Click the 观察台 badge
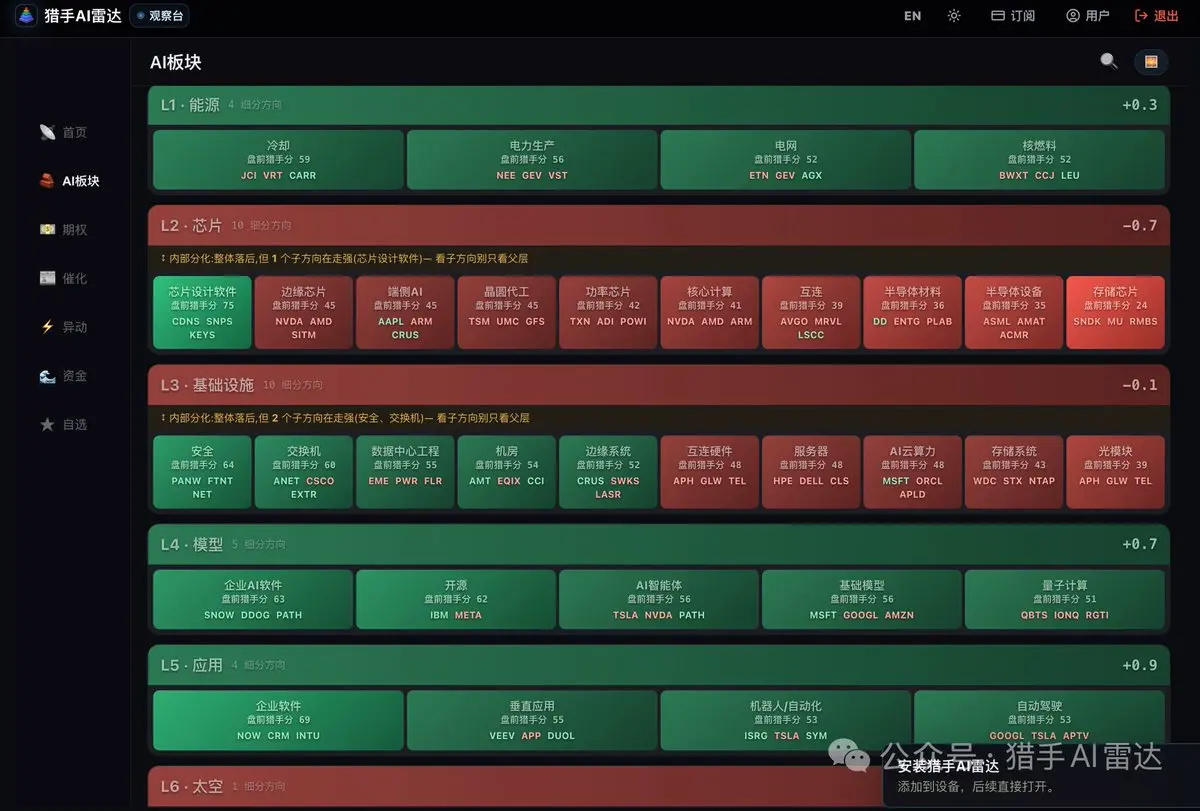 160,16
